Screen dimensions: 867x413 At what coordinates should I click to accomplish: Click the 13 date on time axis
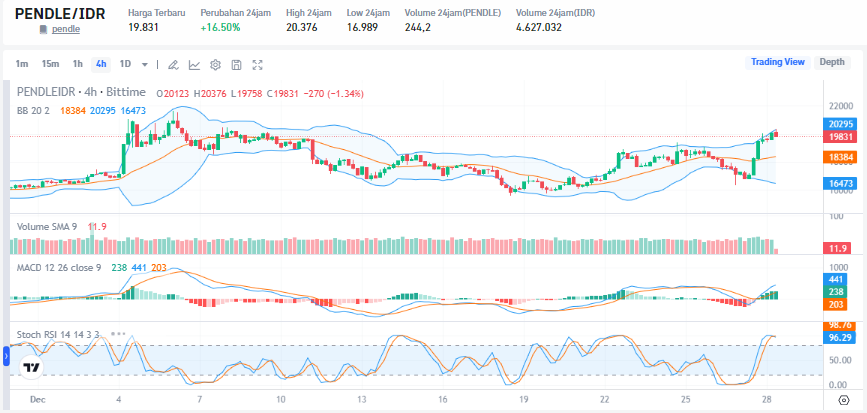tap(362, 400)
